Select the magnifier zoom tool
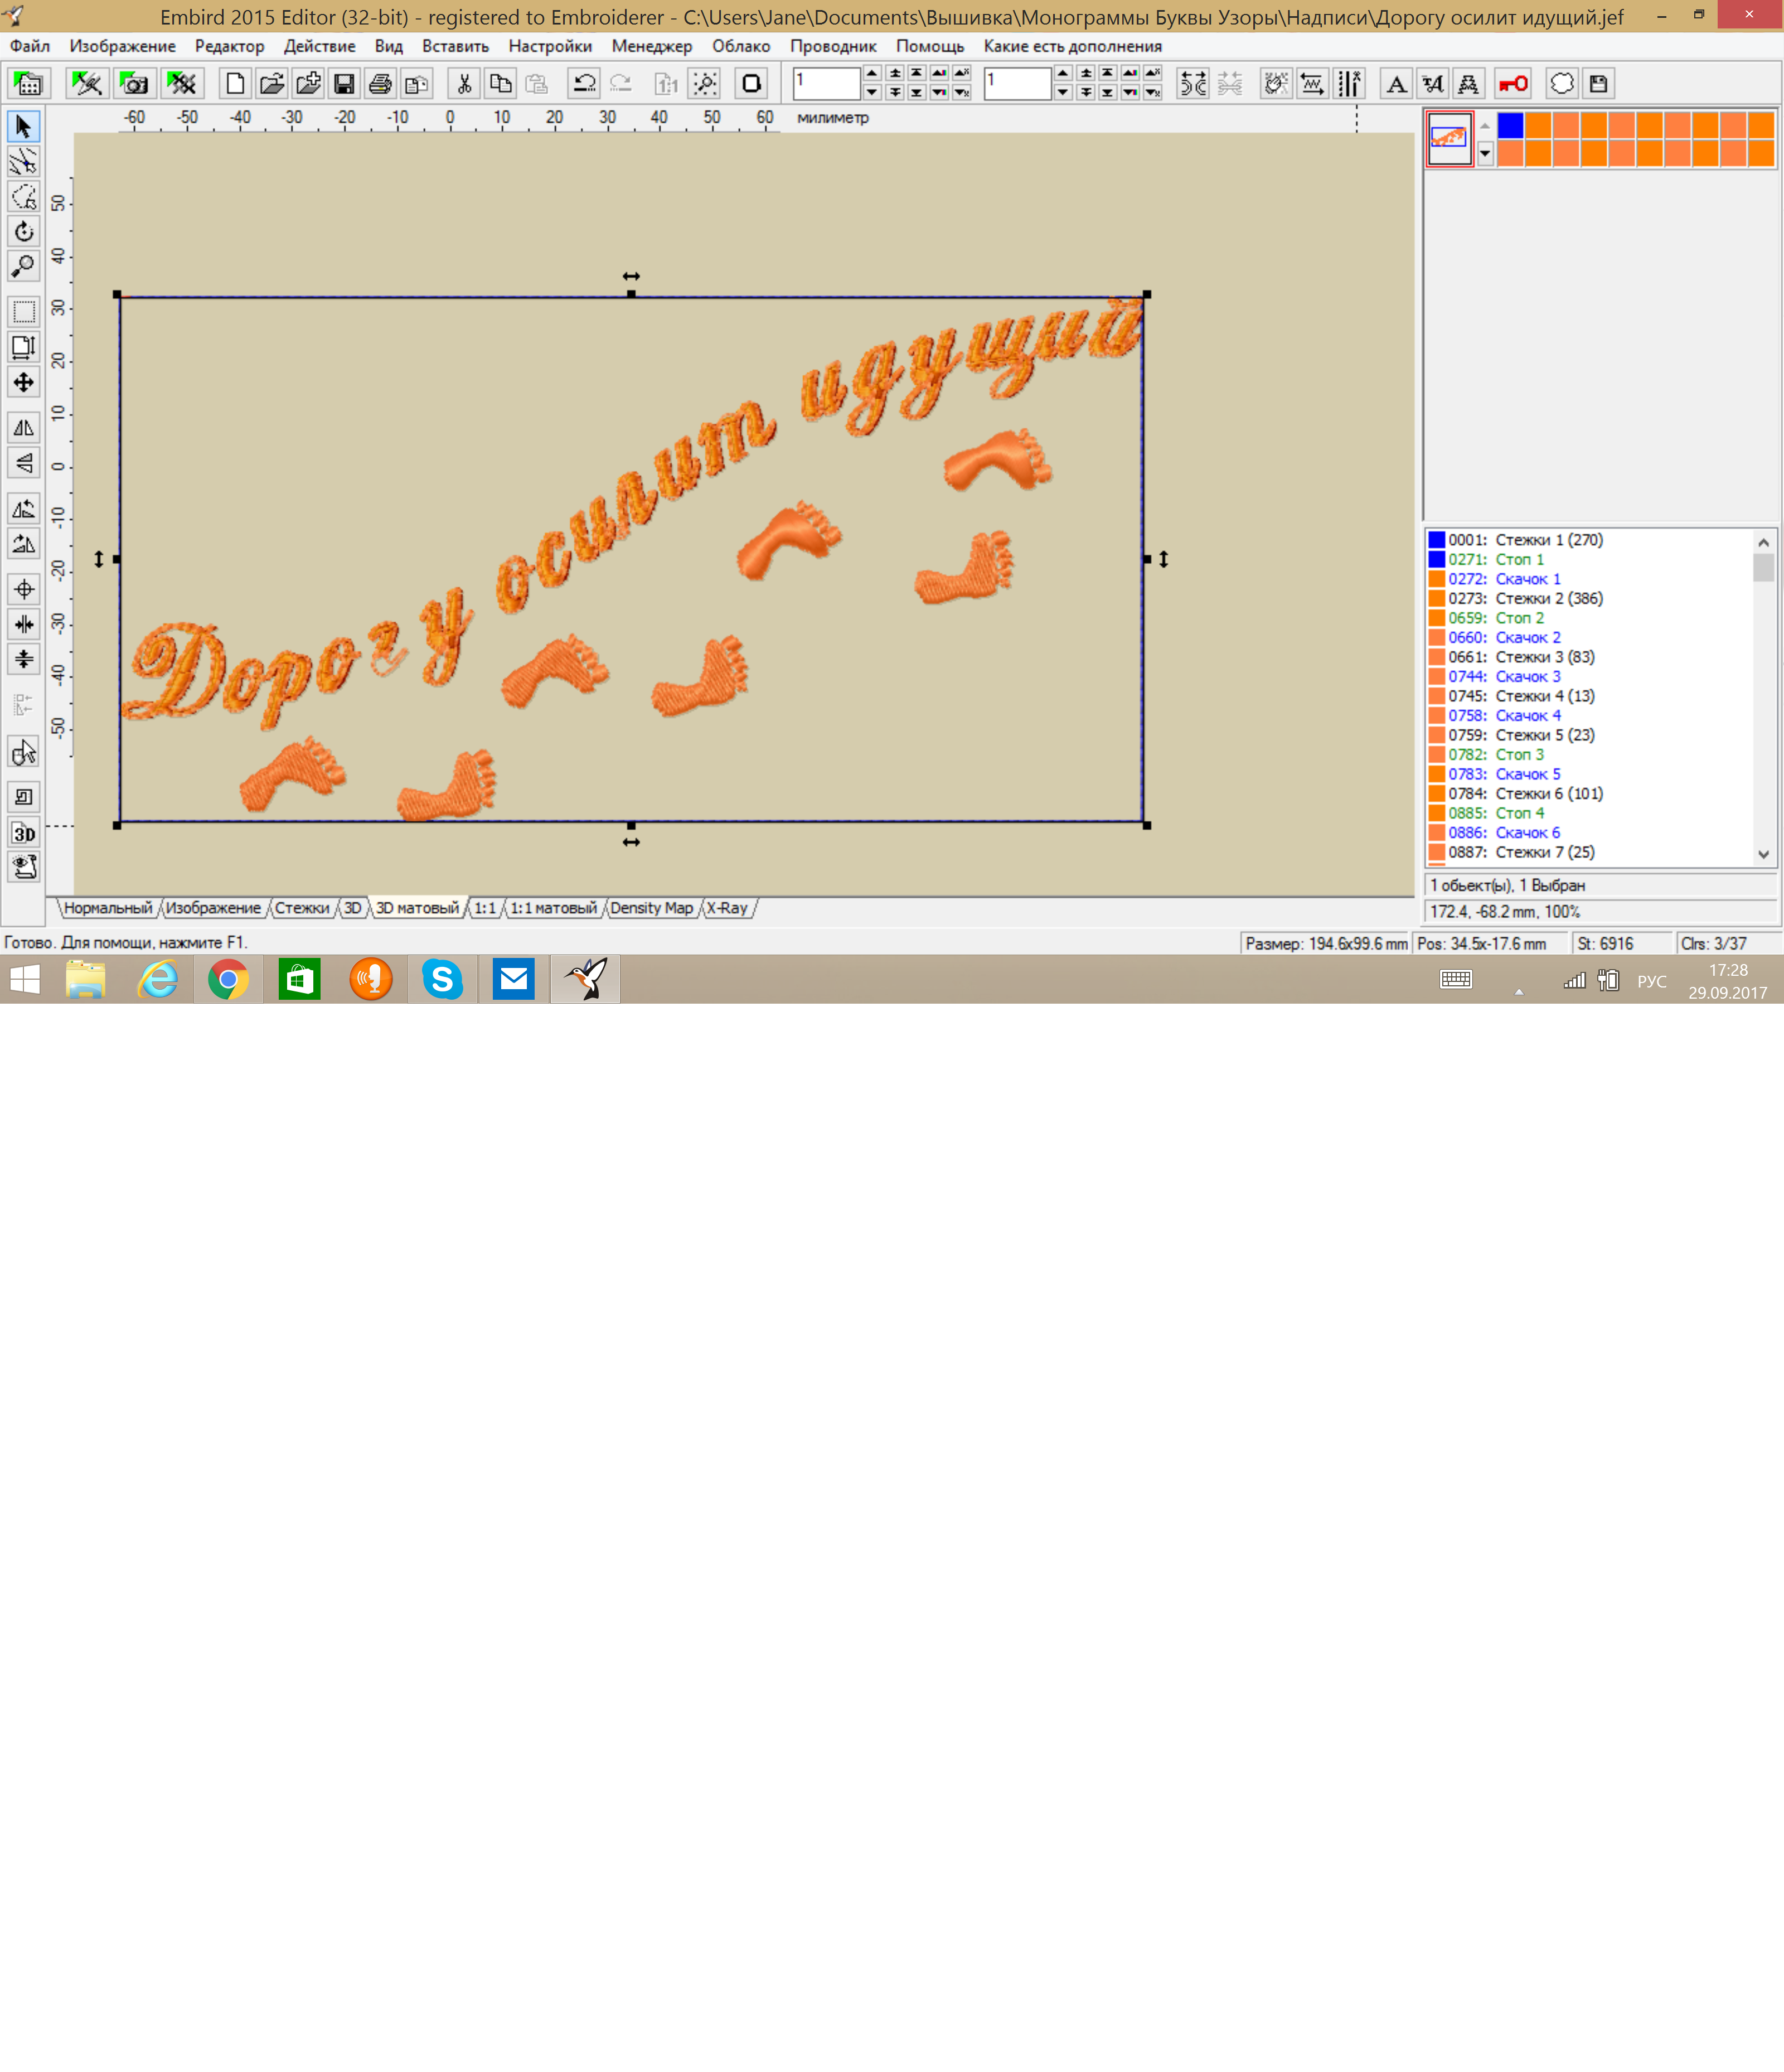 click(x=23, y=266)
